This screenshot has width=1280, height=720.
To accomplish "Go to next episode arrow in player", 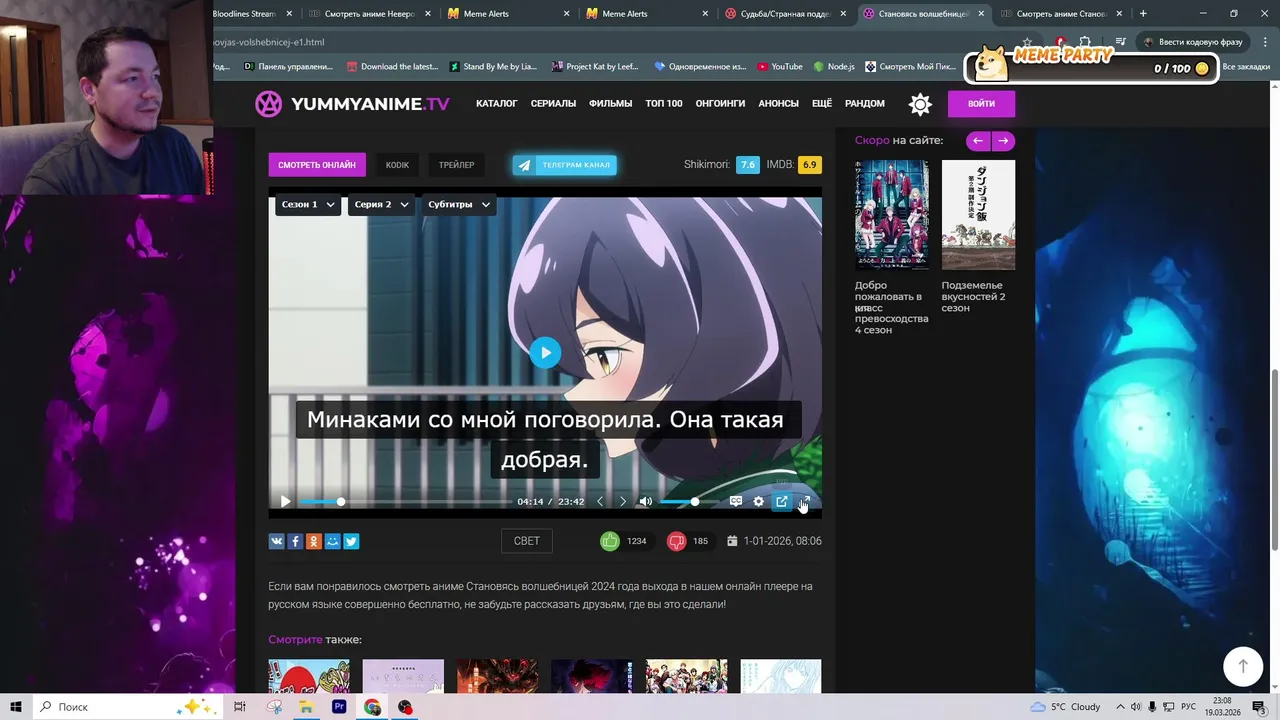I will coord(623,501).
